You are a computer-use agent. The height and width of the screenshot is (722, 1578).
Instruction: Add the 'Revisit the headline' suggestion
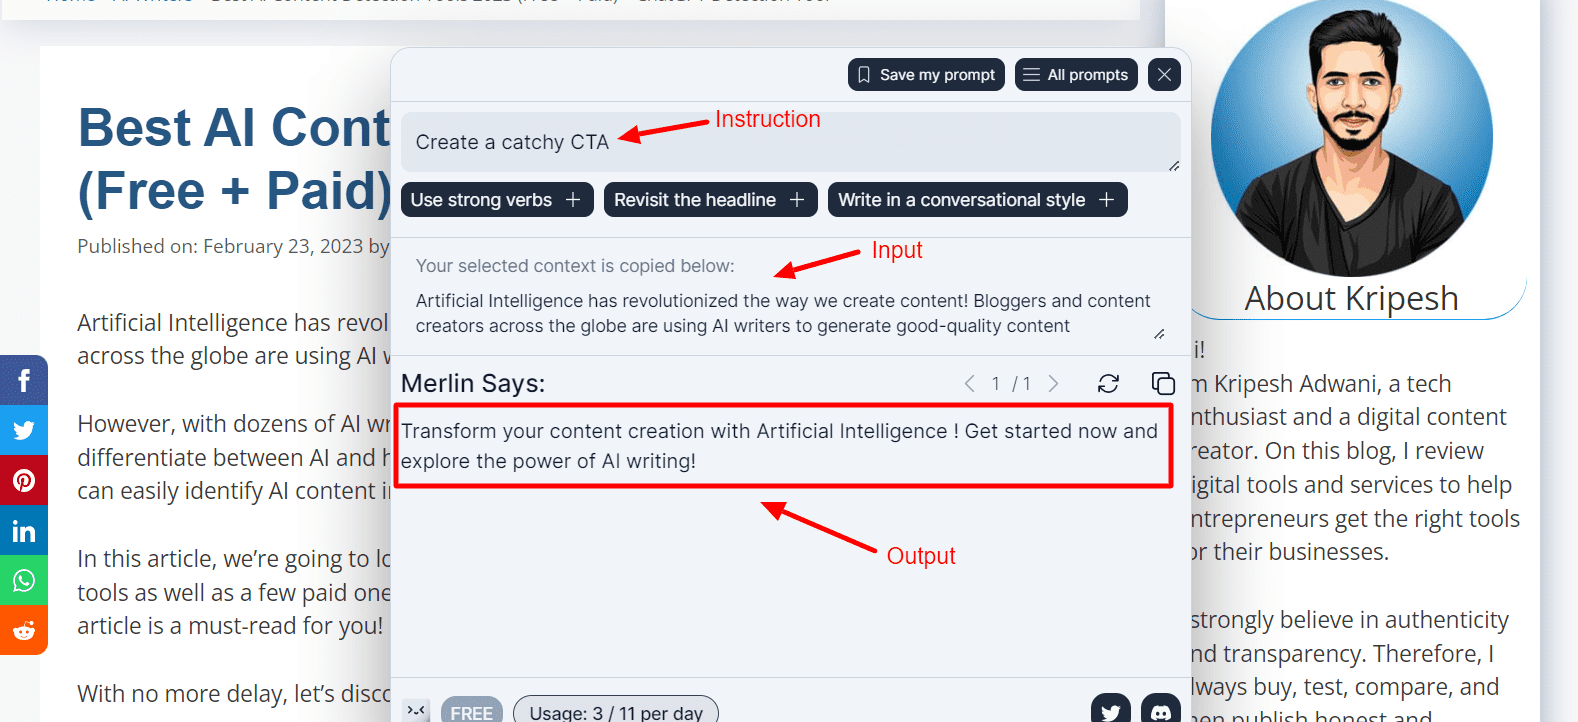[710, 200]
